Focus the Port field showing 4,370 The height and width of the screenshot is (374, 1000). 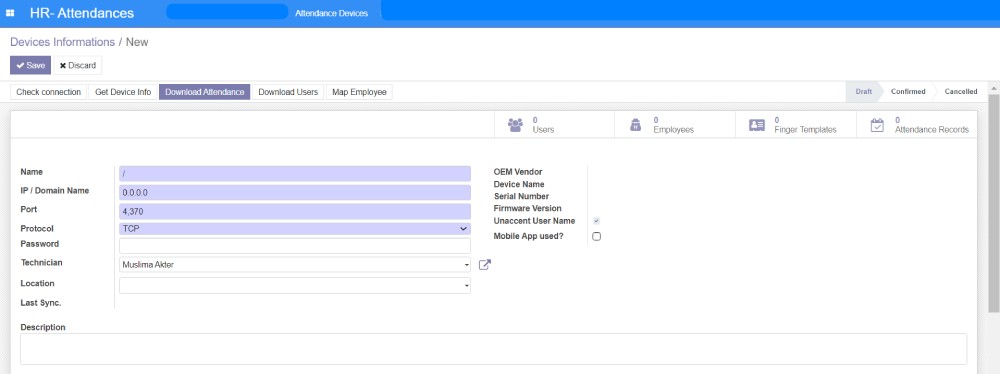295,211
